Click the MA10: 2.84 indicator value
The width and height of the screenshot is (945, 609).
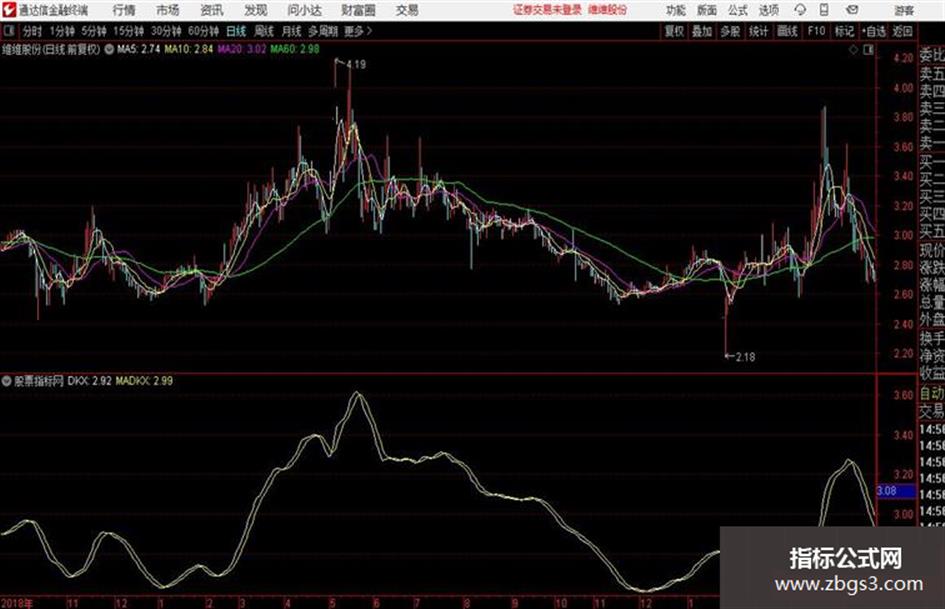click(189, 49)
